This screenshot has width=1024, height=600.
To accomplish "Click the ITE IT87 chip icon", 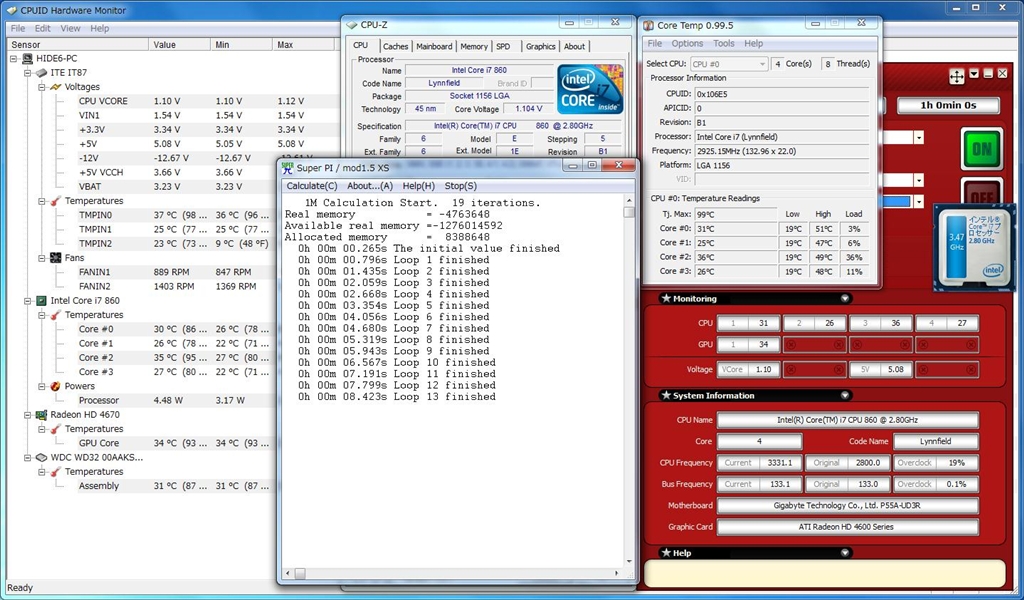I will [41, 73].
